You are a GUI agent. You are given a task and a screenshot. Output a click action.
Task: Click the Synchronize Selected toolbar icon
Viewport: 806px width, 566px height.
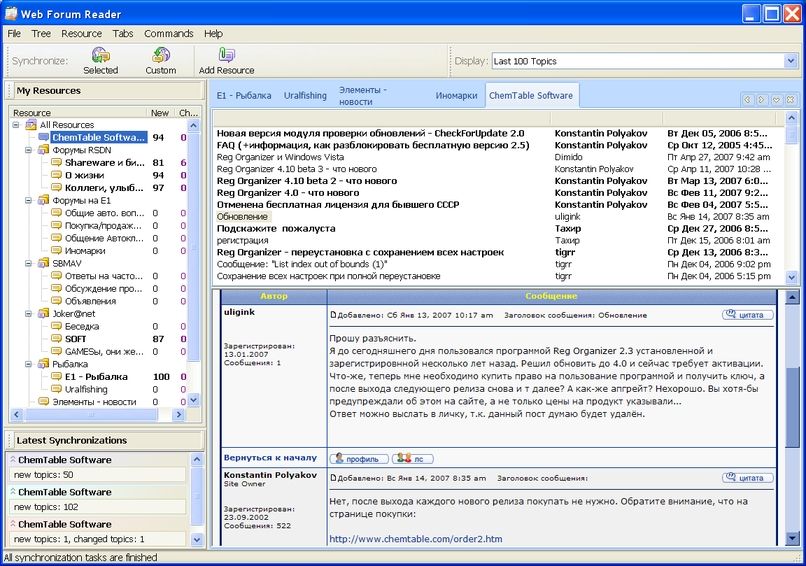100,56
